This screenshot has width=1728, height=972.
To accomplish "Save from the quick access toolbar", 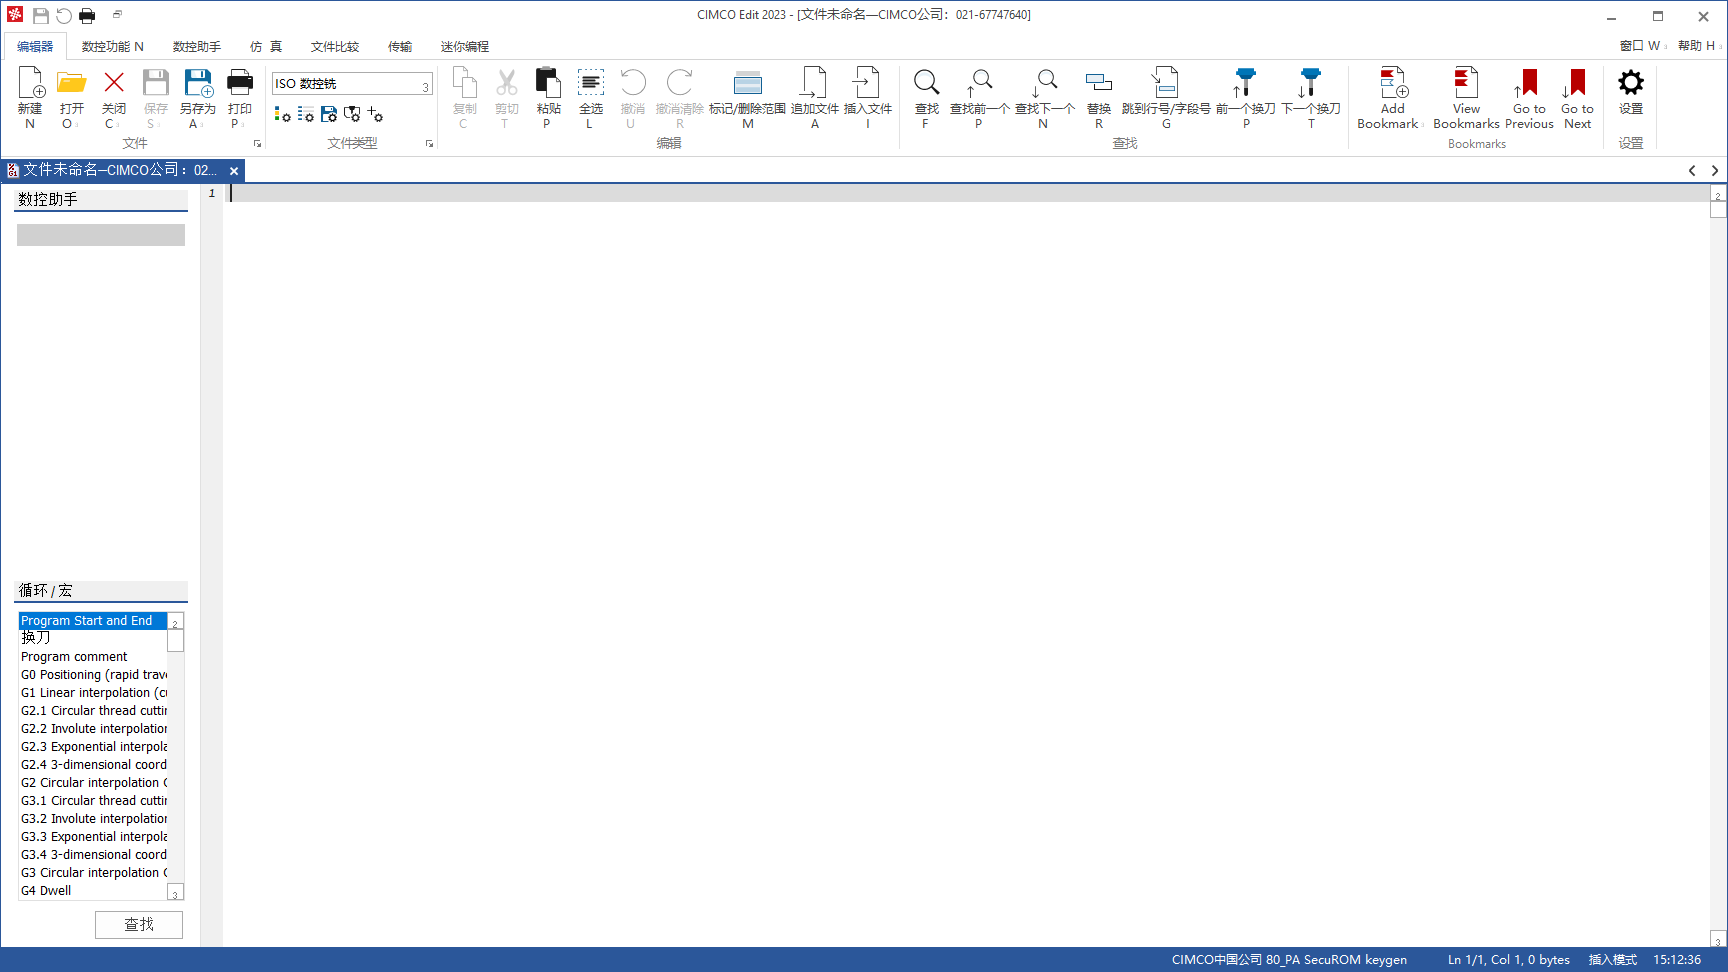I will pyautogui.click(x=41, y=16).
